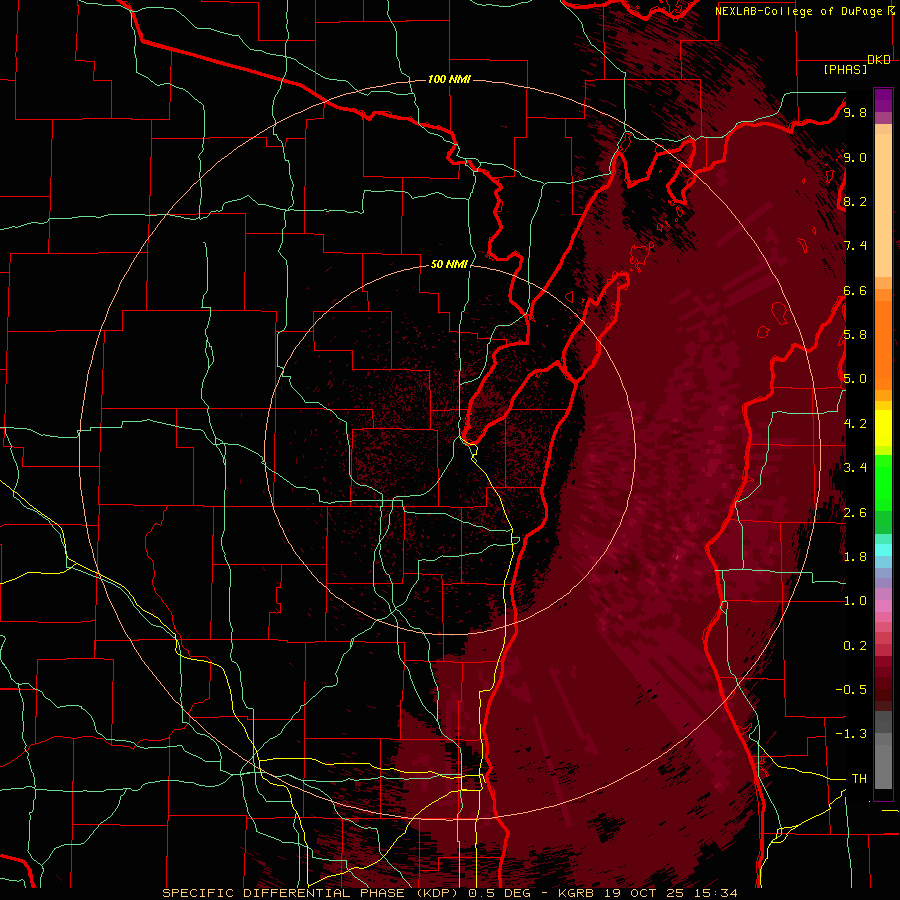Click the DKD product label
The image size is (900, 900).
[879, 60]
